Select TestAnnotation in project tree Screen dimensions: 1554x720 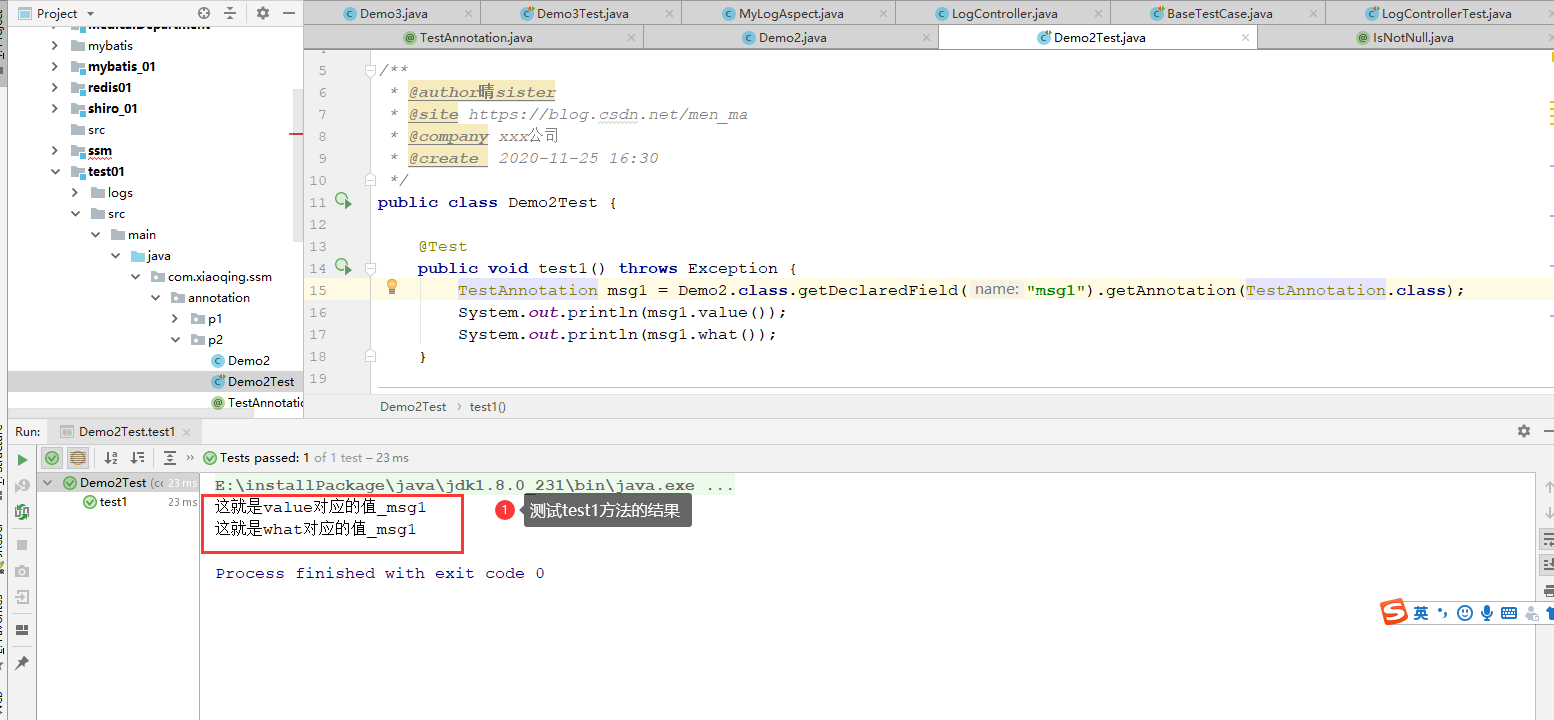click(x=257, y=403)
